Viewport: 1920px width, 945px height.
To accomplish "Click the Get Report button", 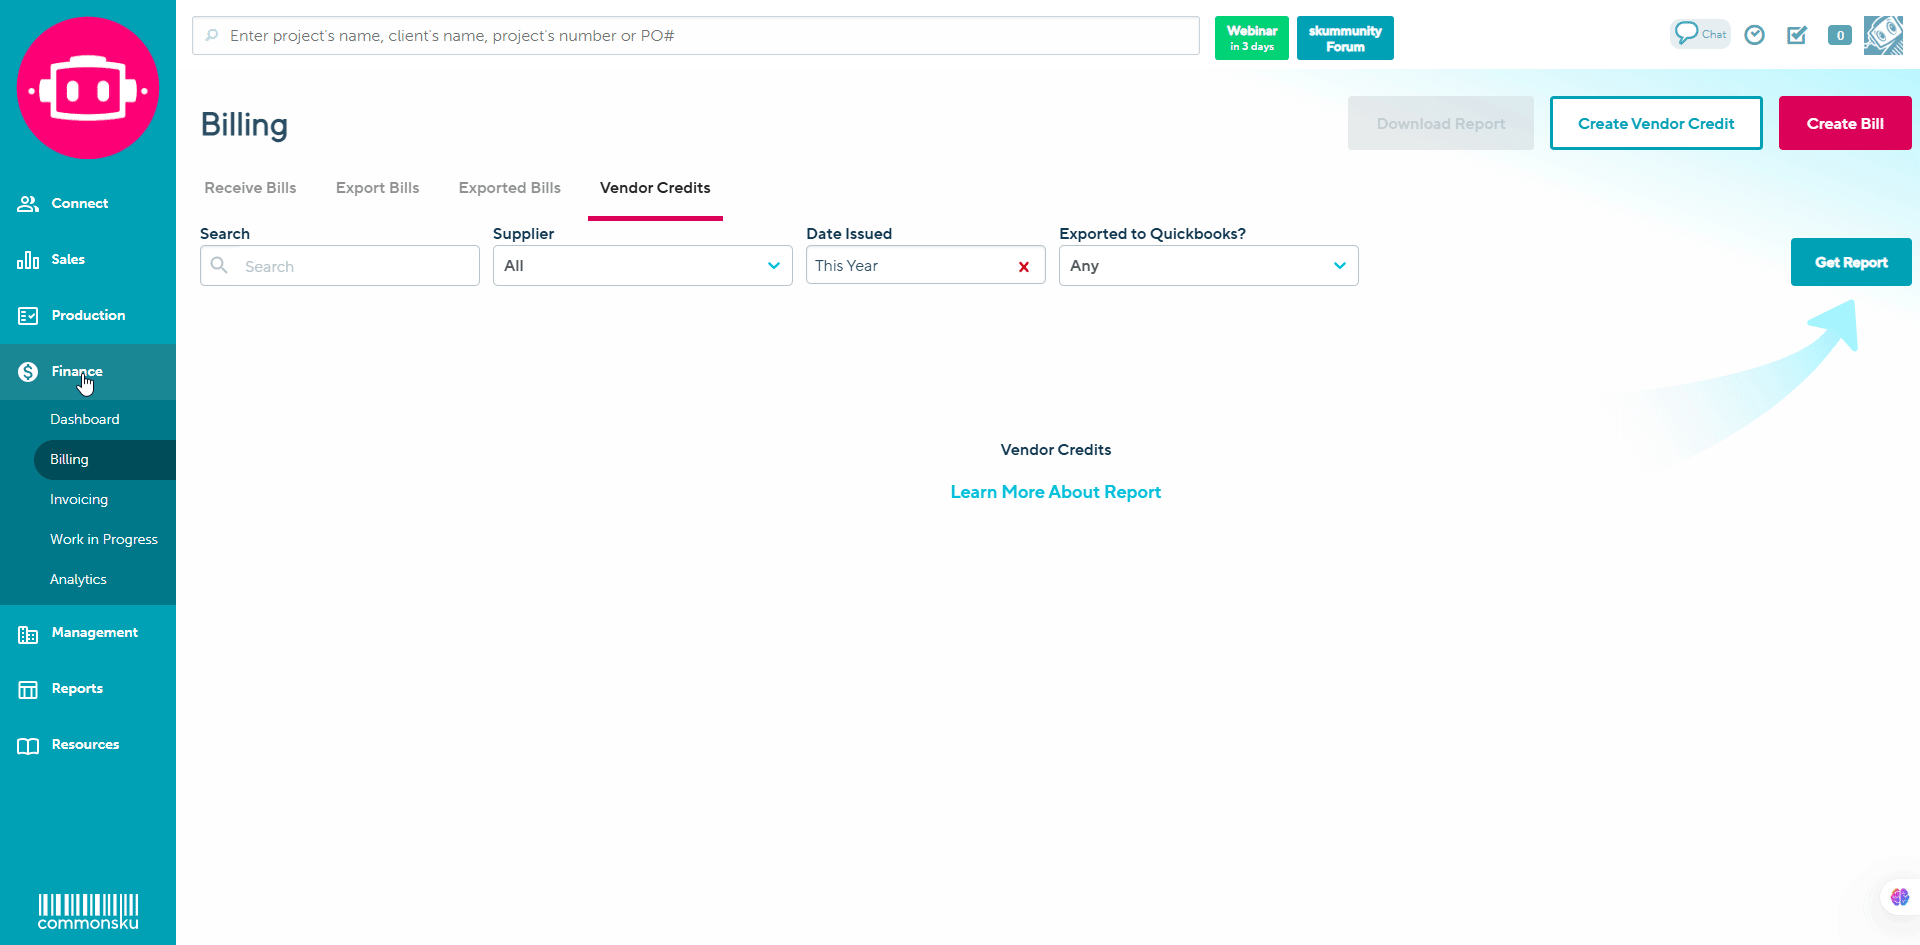I will pos(1850,262).
